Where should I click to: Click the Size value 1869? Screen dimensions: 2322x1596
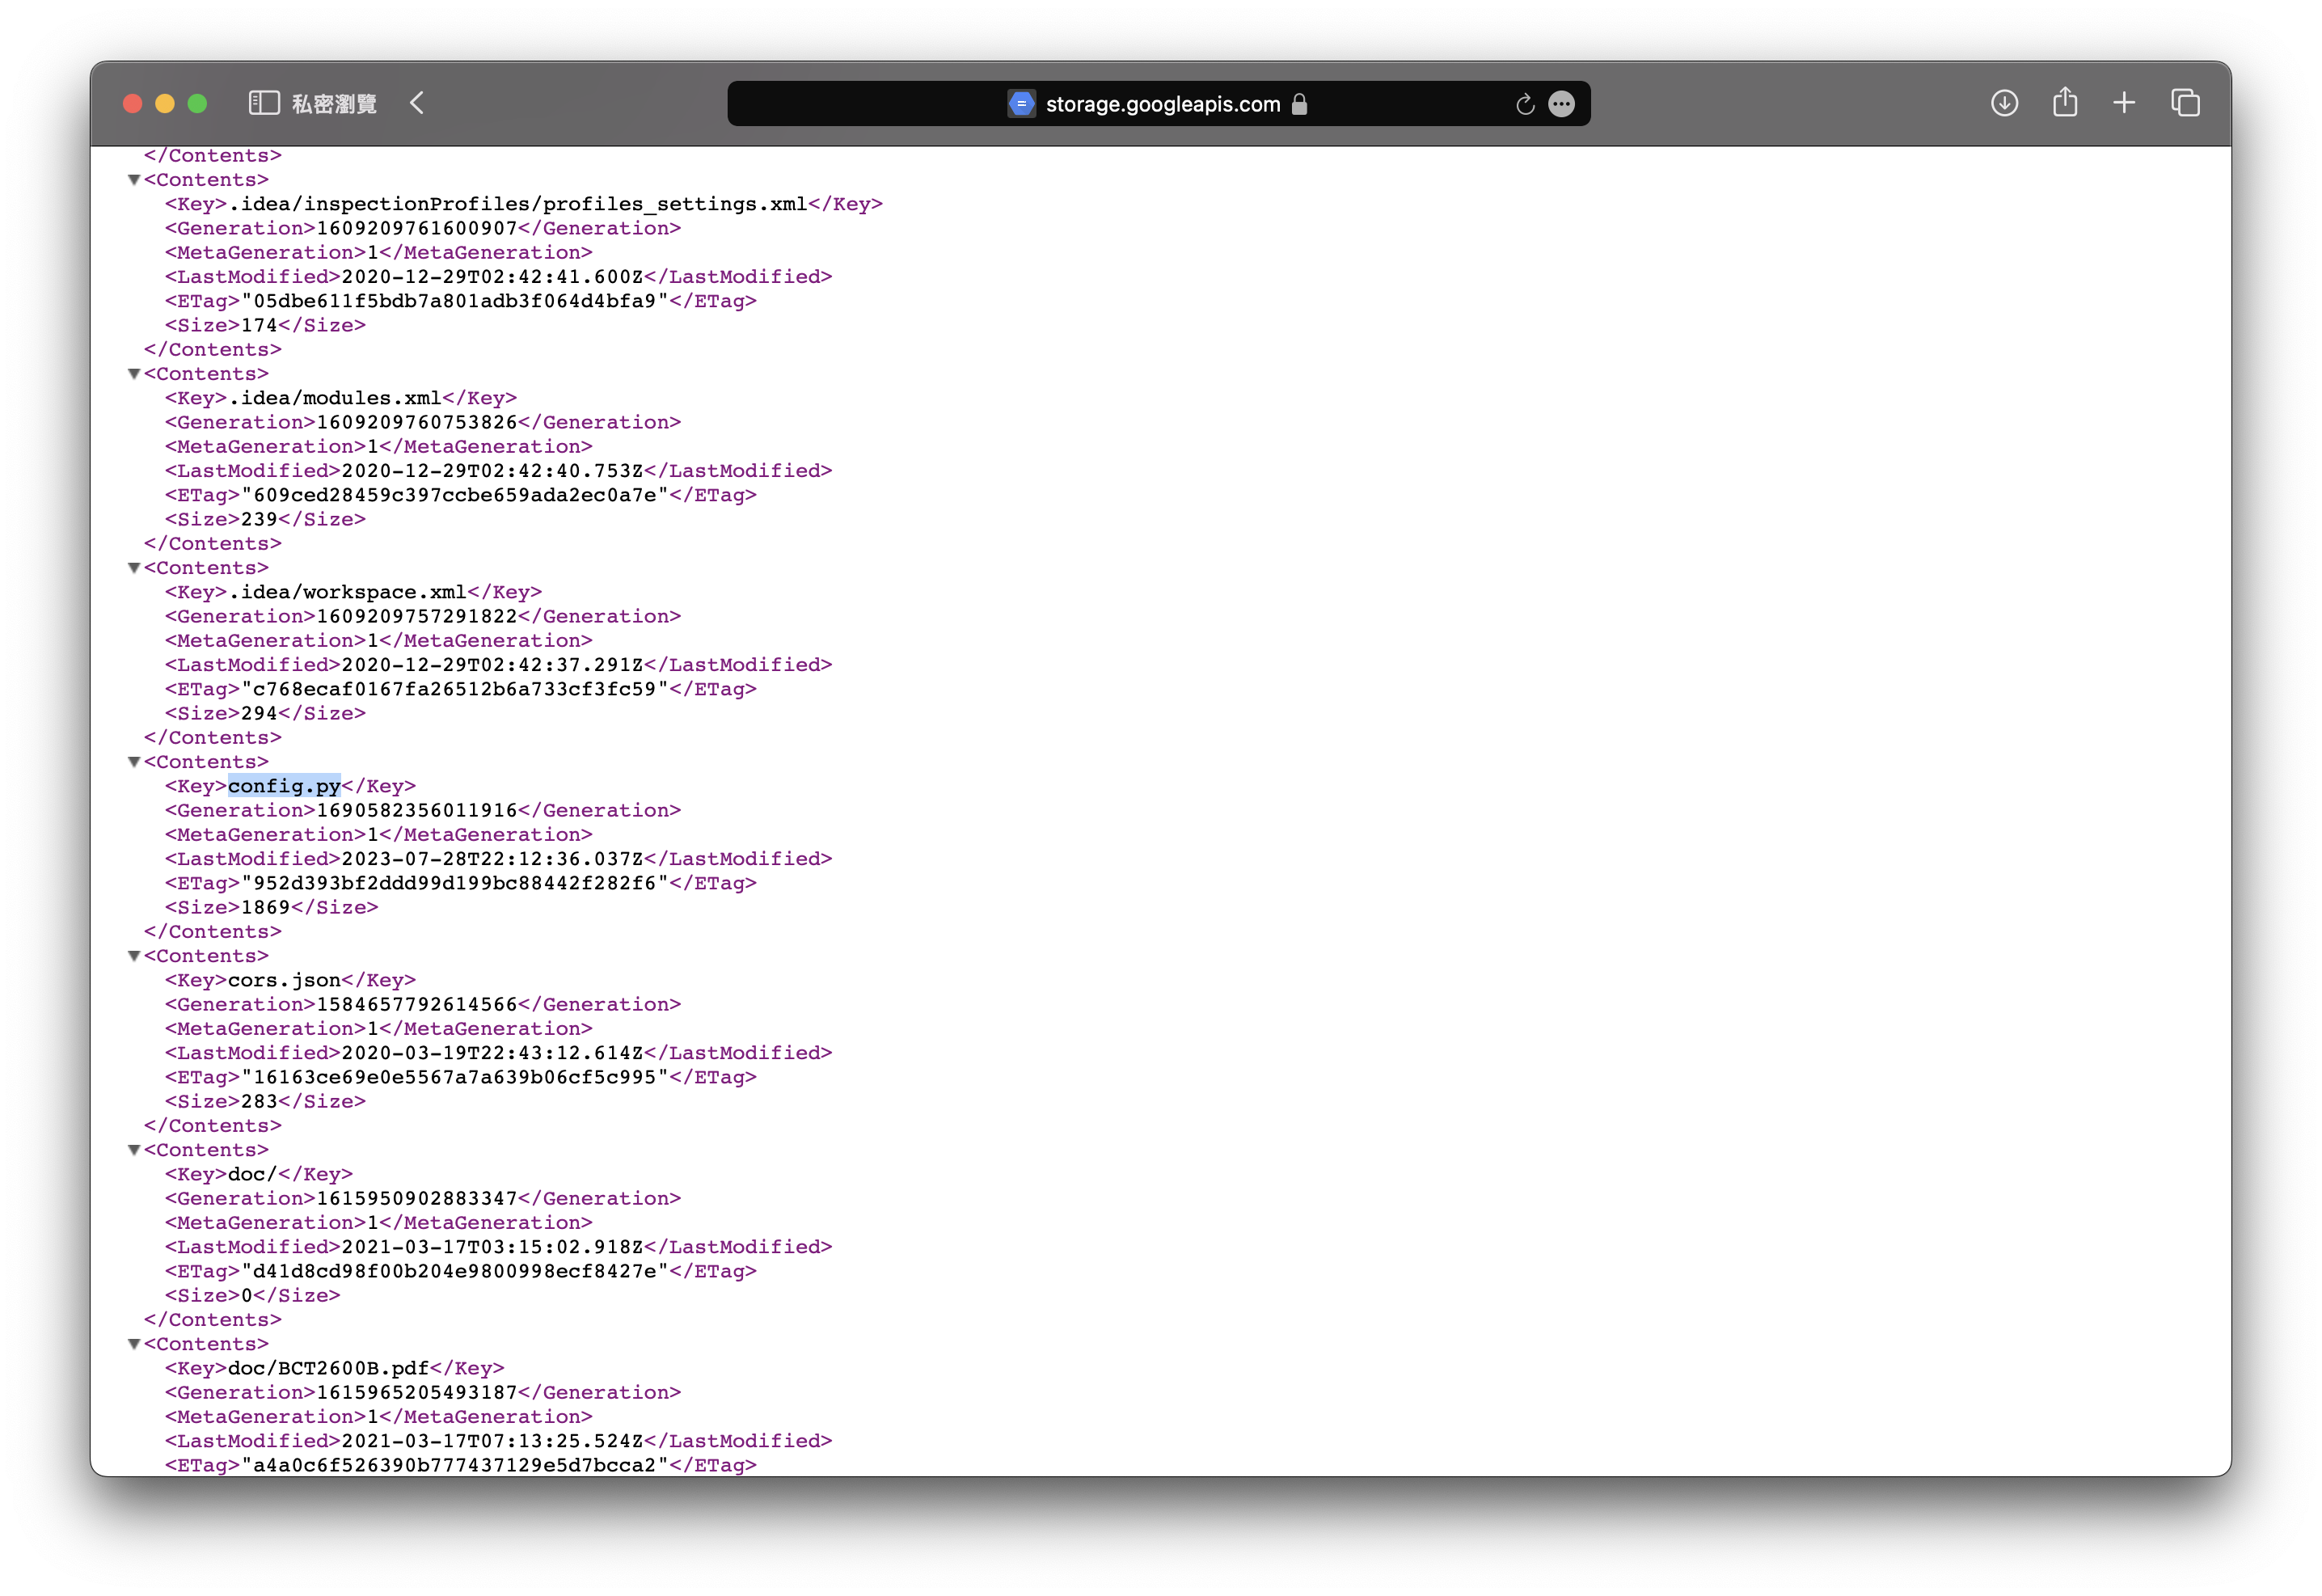point(265,907)
